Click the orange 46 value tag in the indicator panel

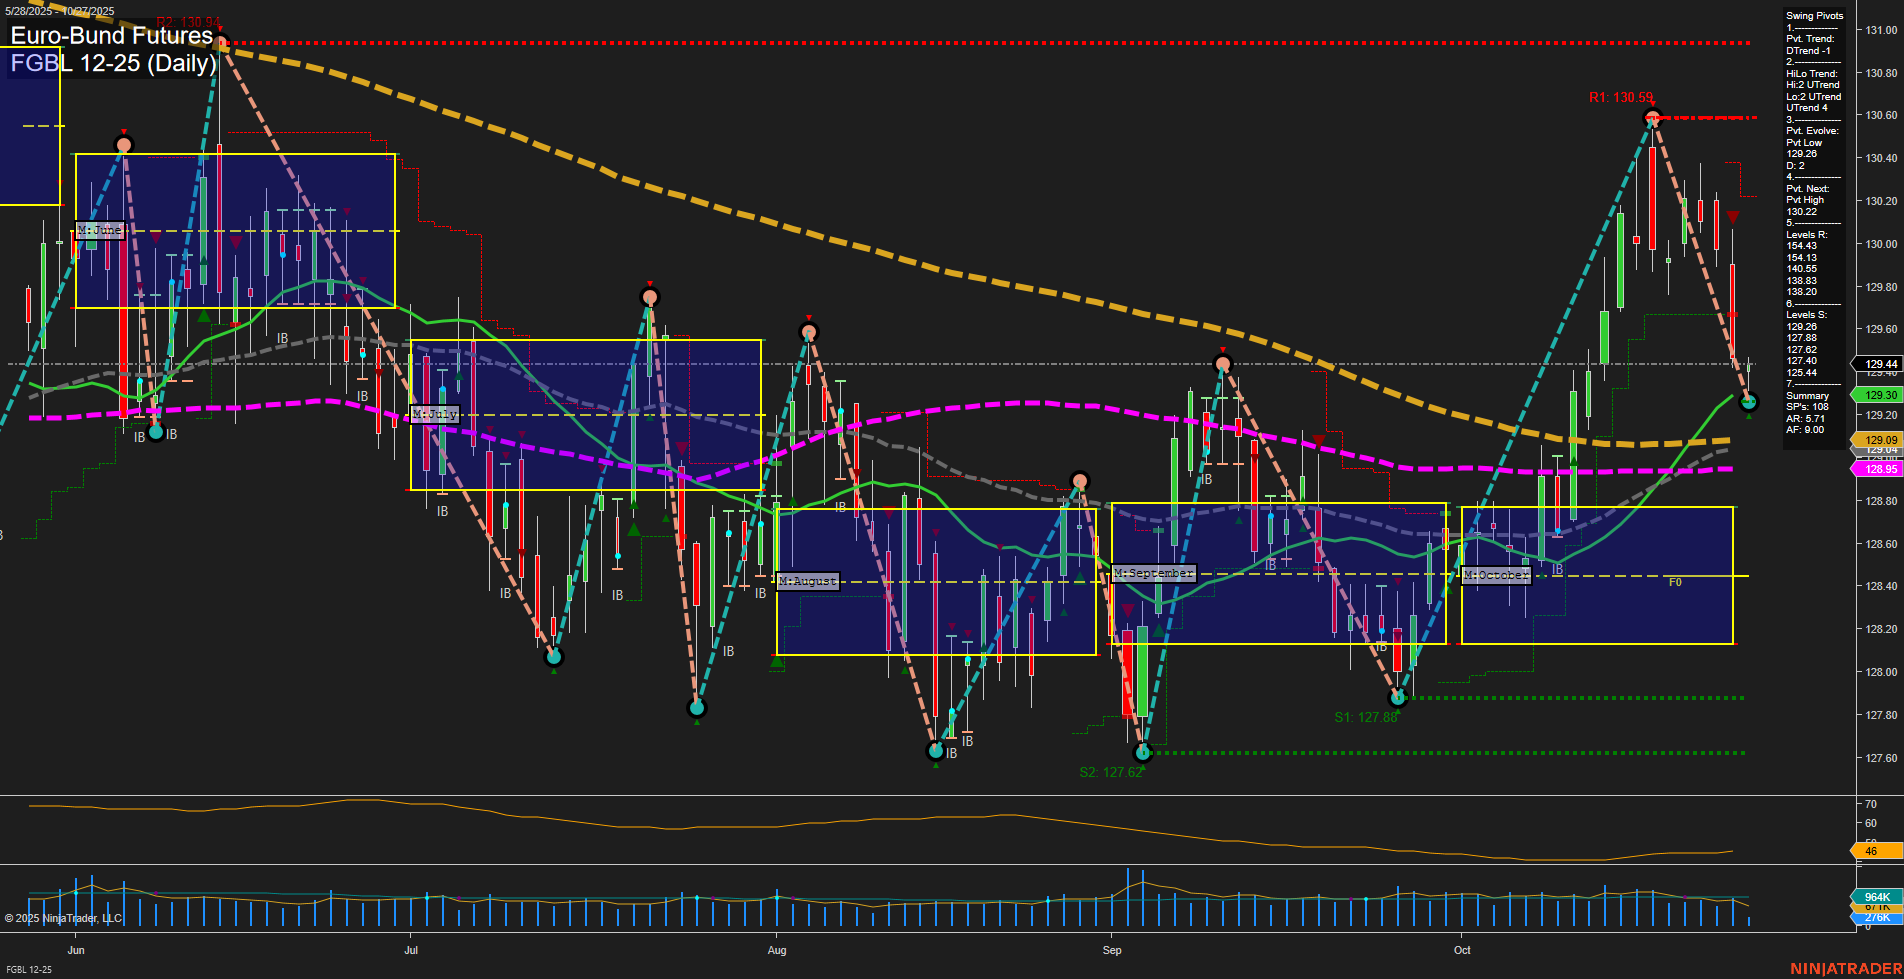[x=1871, y=852]
